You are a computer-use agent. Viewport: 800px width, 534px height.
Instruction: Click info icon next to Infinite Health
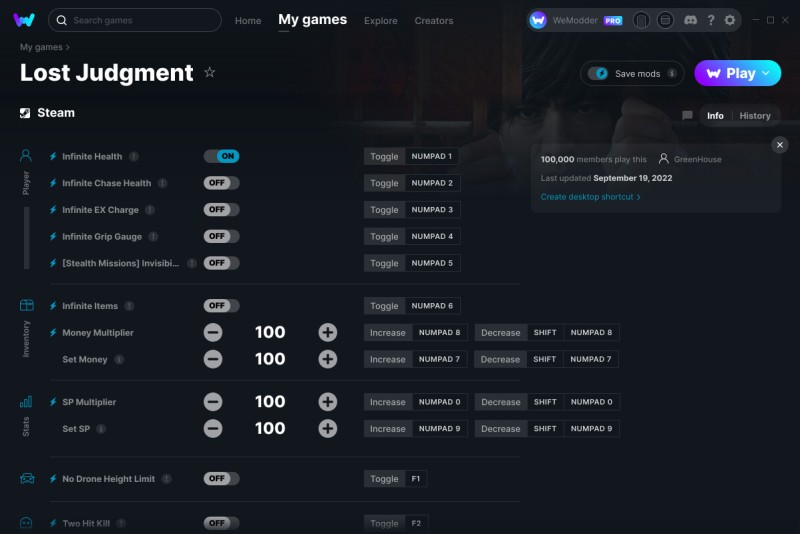coord(134,157)
